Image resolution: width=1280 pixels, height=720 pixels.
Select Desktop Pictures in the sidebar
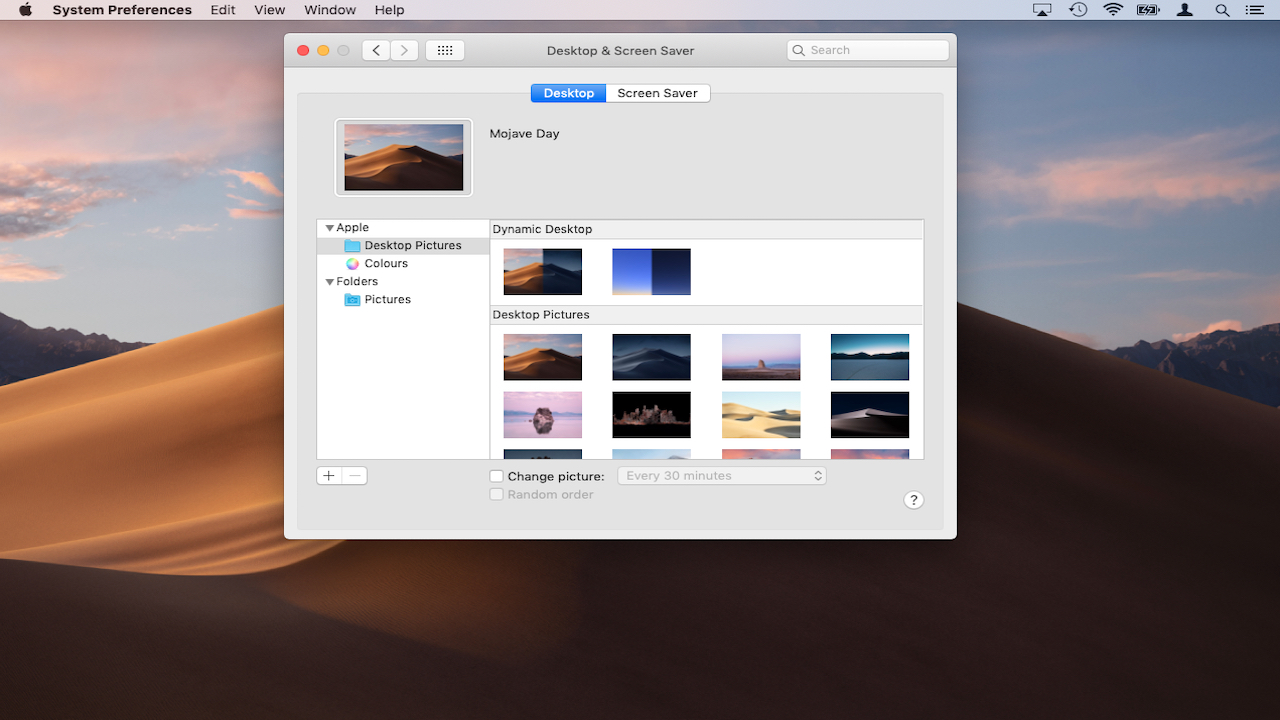(403, 246)
